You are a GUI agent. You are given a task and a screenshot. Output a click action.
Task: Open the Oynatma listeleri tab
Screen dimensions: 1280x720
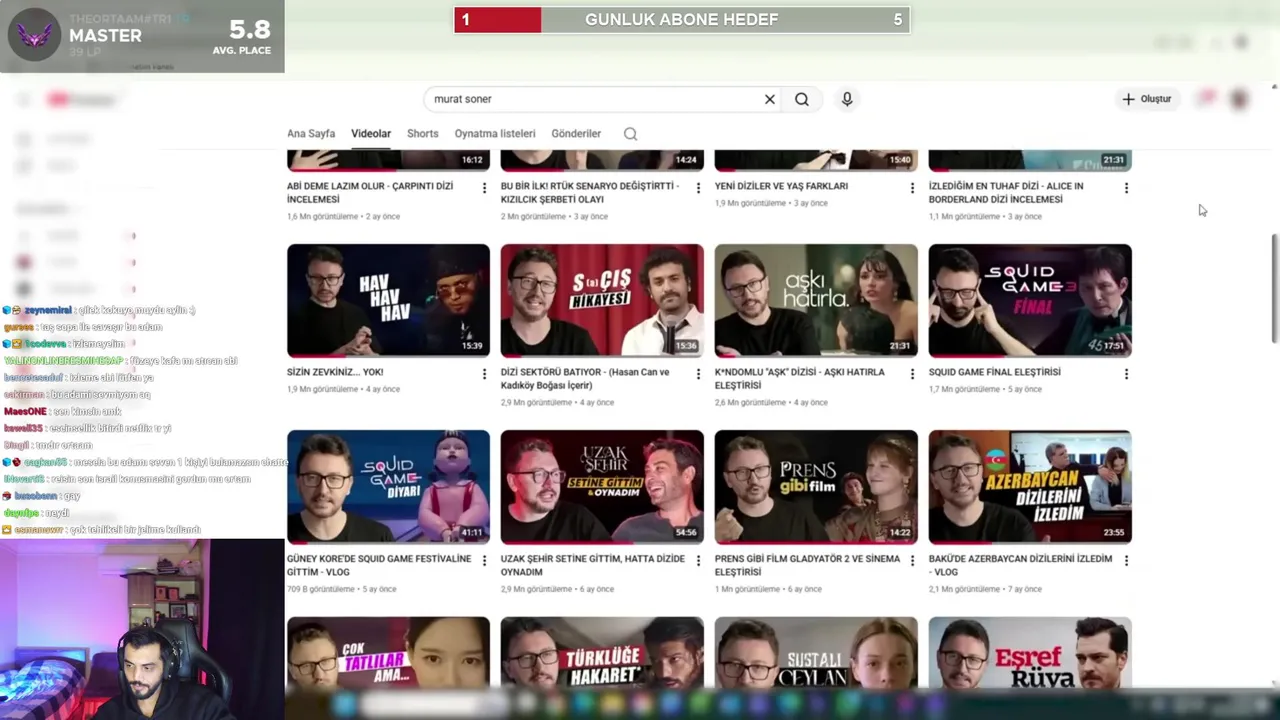coord(495,133)
